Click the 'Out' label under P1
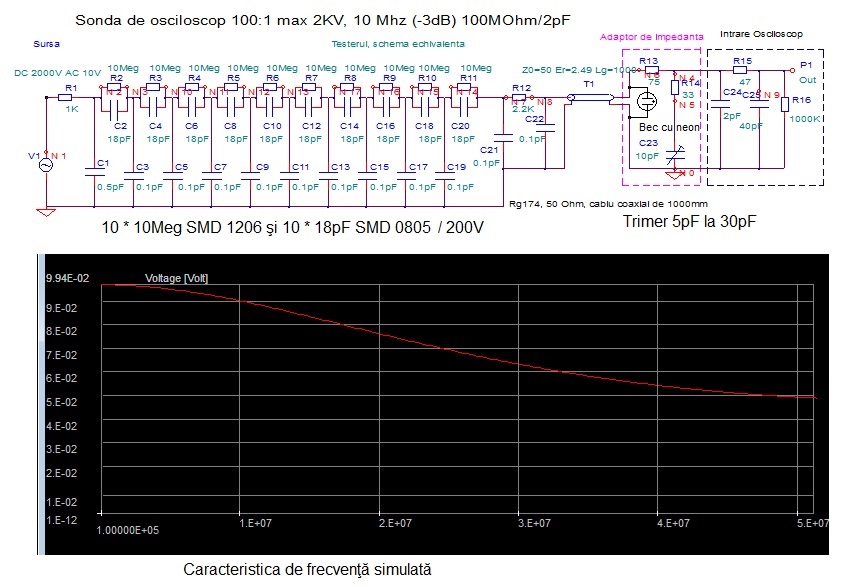 807,80
